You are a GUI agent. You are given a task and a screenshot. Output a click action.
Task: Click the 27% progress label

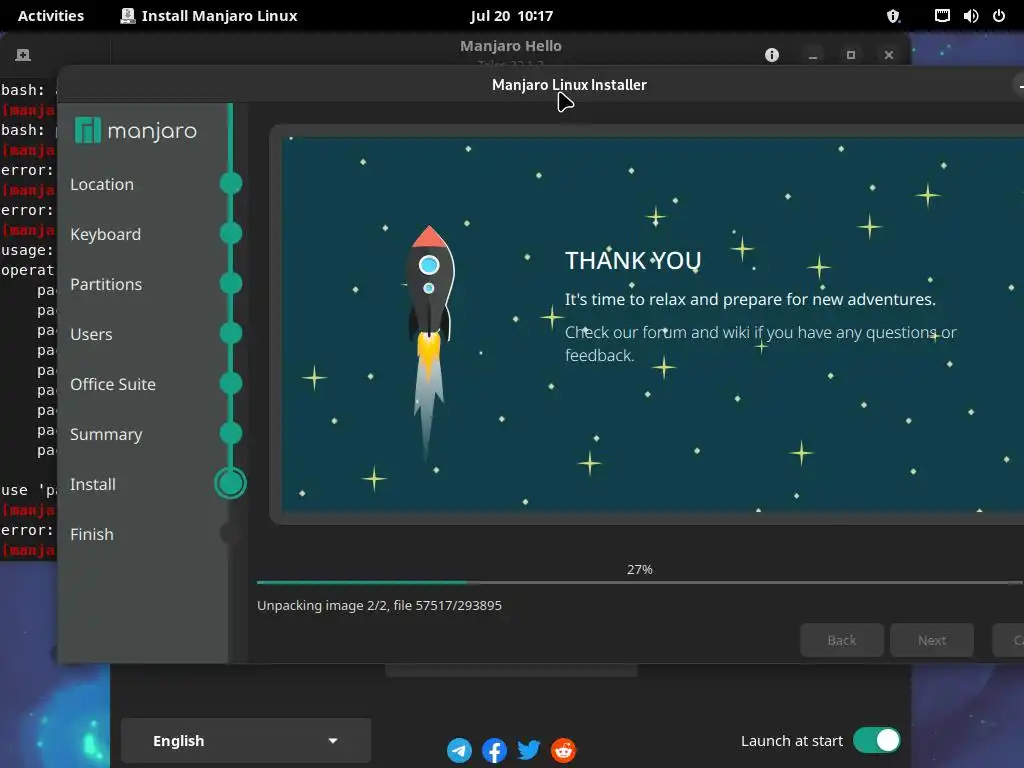pos(640,569)
